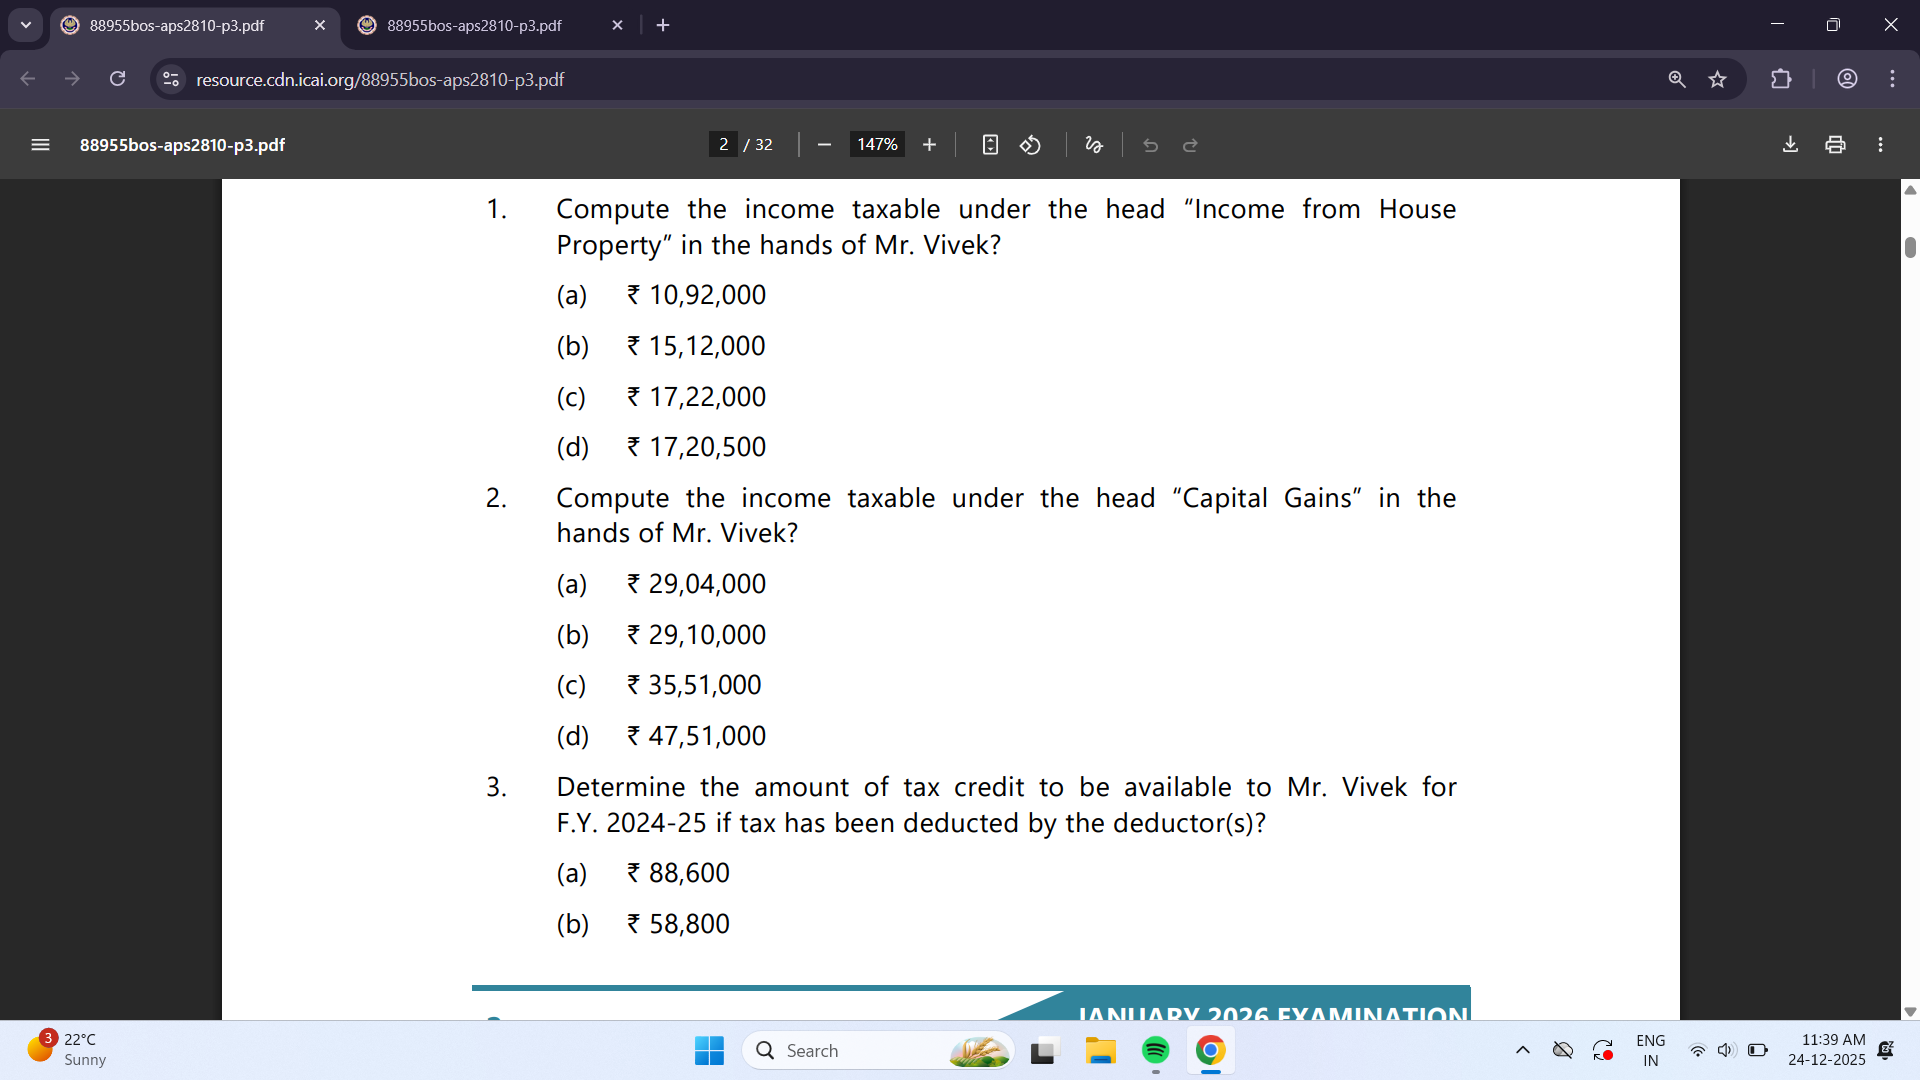Click the option text ₹ 17,22,000
Viewport: 1920px width, 1080px height.
(x=696, y=397)
